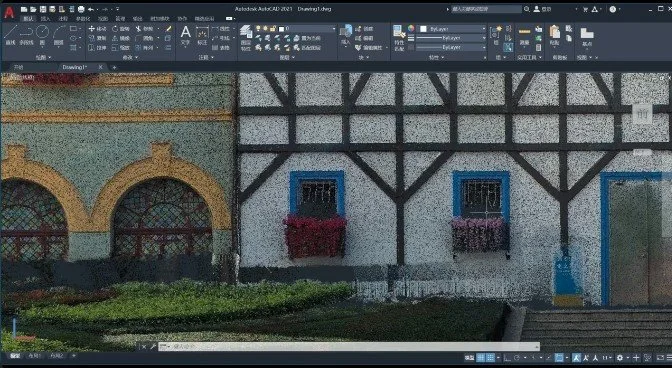Image resolution: width=672 pixels, height=368 pixels.
Task: Expand the Annotation panel title dropdown
Action: tap(207, 57)
